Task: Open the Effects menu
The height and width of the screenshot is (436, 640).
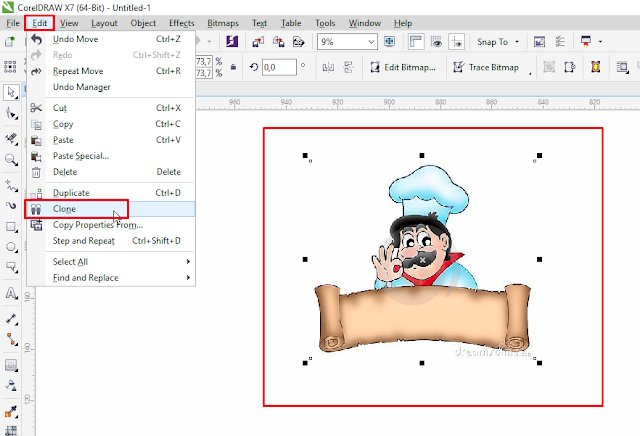Action: (181, 23)
